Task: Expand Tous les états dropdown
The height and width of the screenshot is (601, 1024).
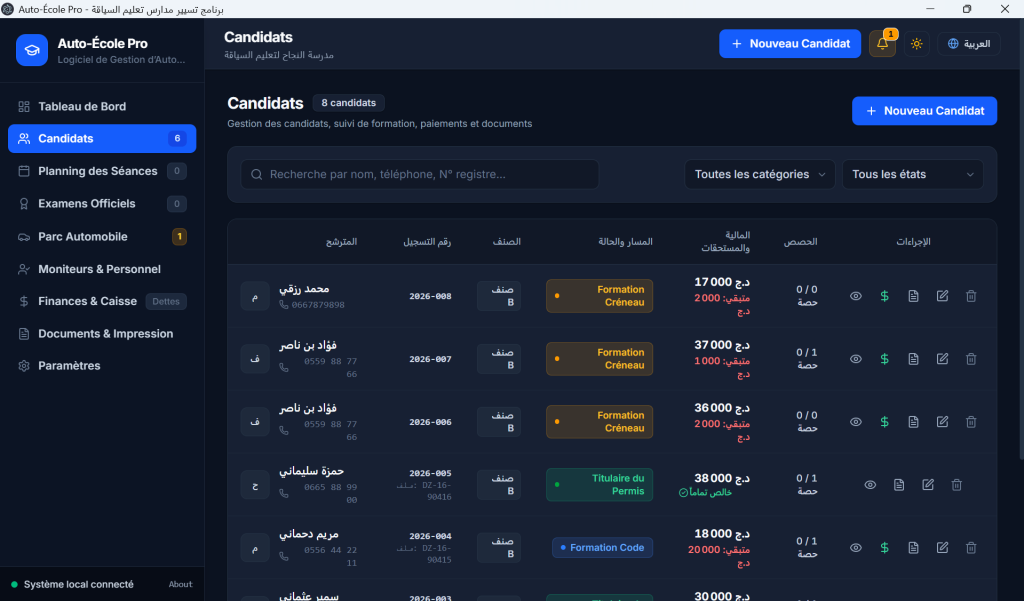Action: click(912, 174)
